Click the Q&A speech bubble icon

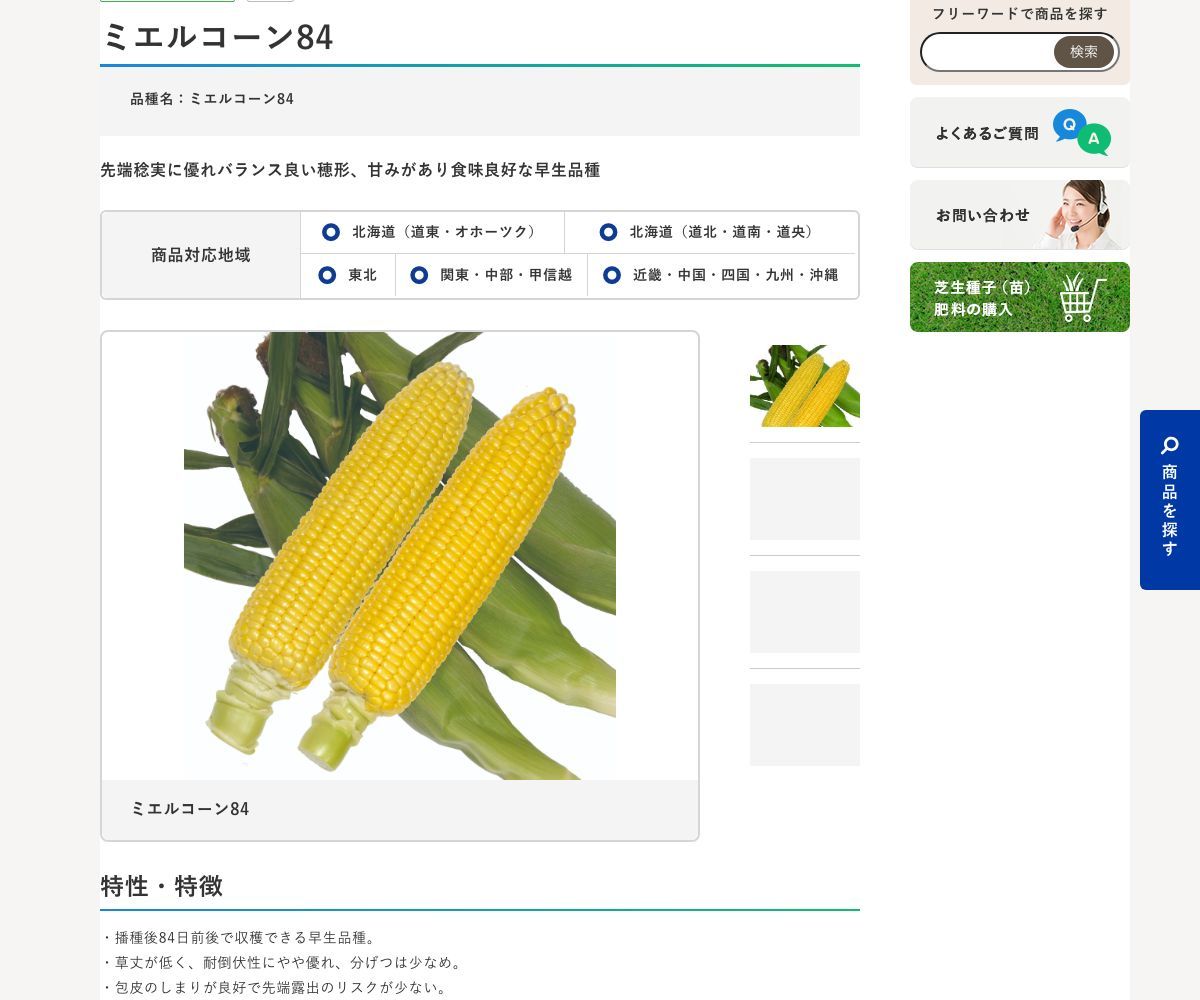click(1082, 132)
